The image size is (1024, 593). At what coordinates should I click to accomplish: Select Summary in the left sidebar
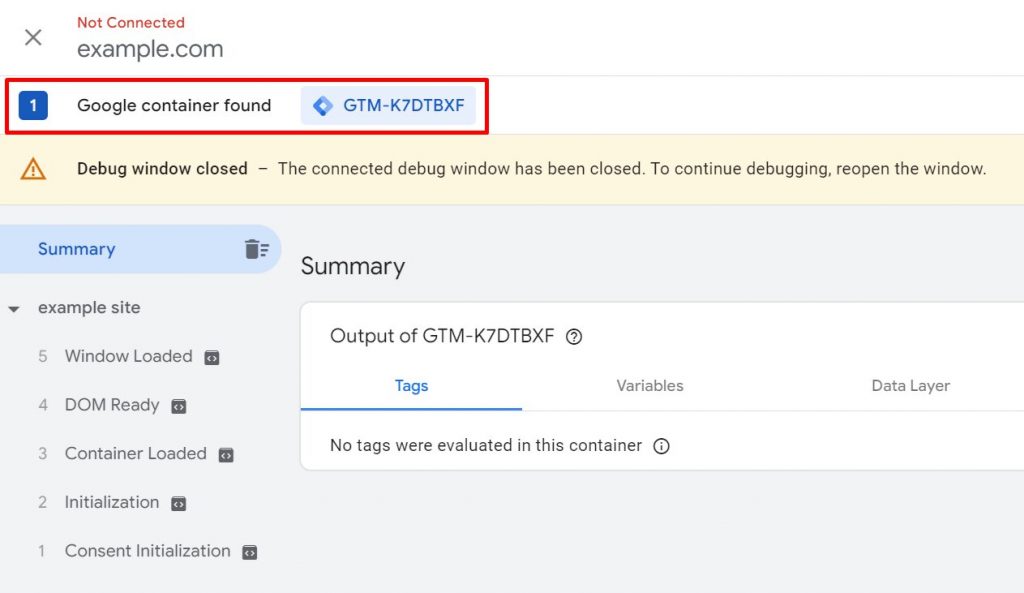click(77, 249)
